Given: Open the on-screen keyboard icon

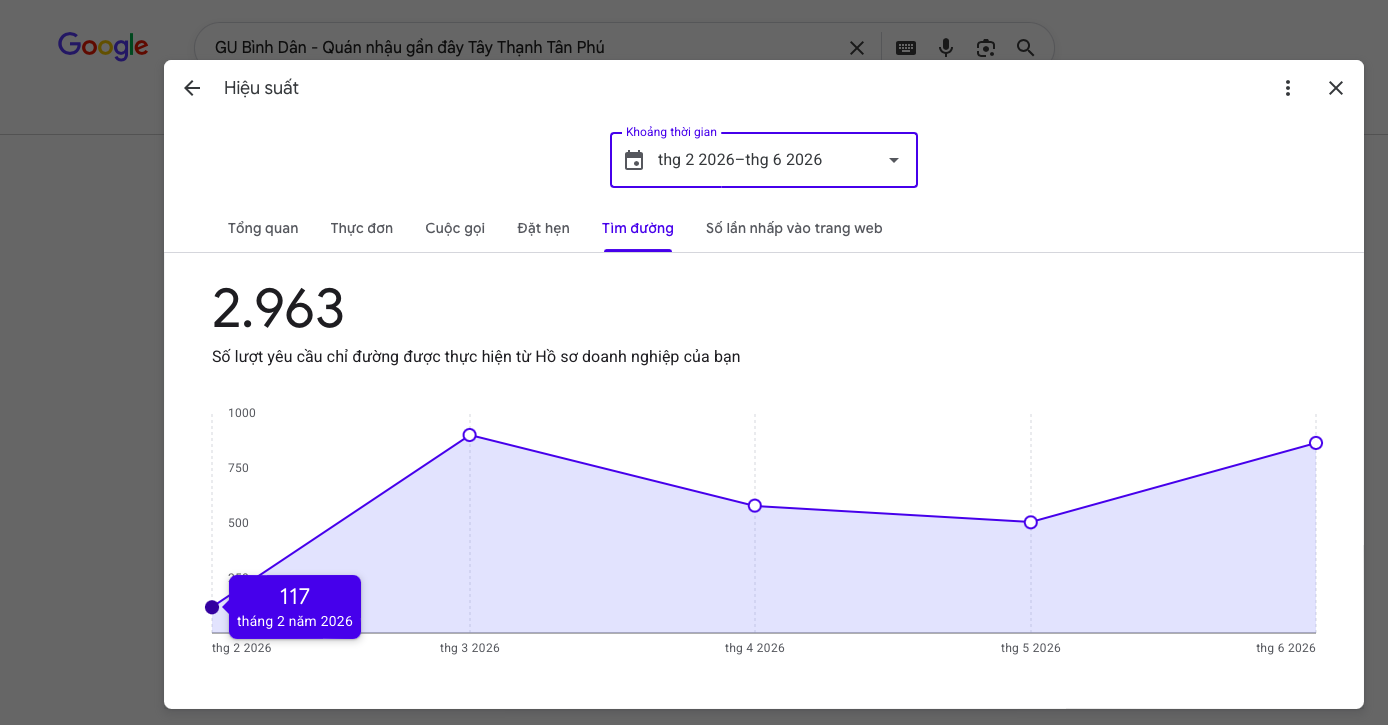Looking at the screenshot, I should pyautogui.click(x=906, y=48).
